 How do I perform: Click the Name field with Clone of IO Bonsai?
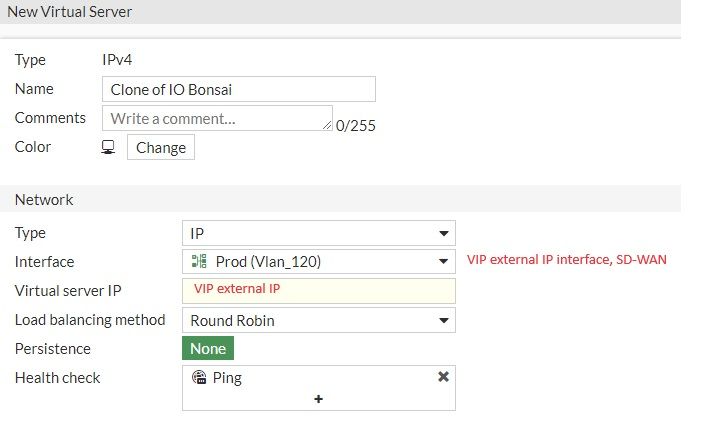click(x=239, y=89)
